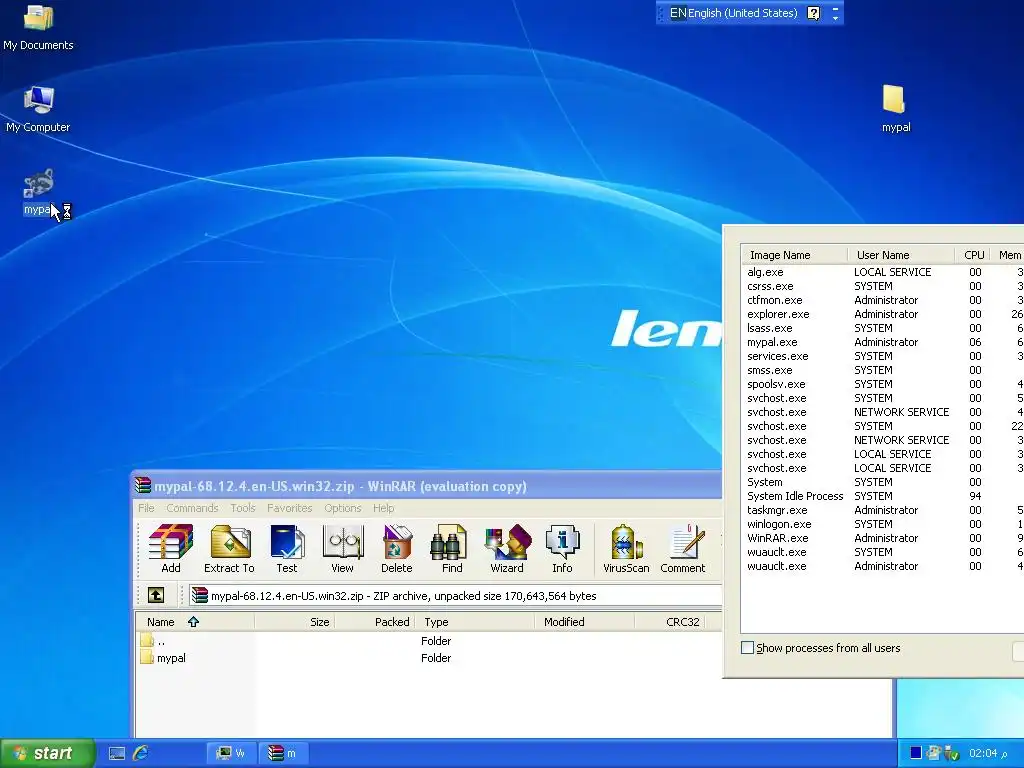
Task: Select services.exe process row
Action: pyautogui.click(x=883, y=356)
